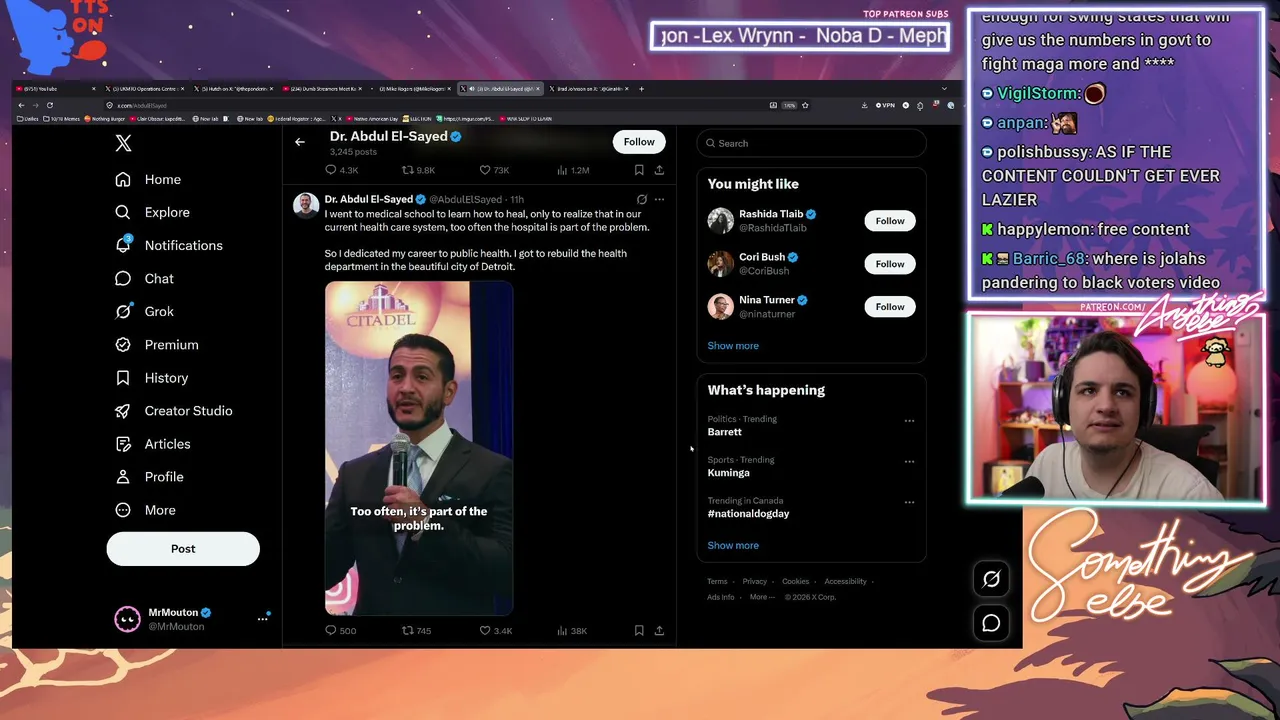Share the post with 1.2M views

pos(659,170)
